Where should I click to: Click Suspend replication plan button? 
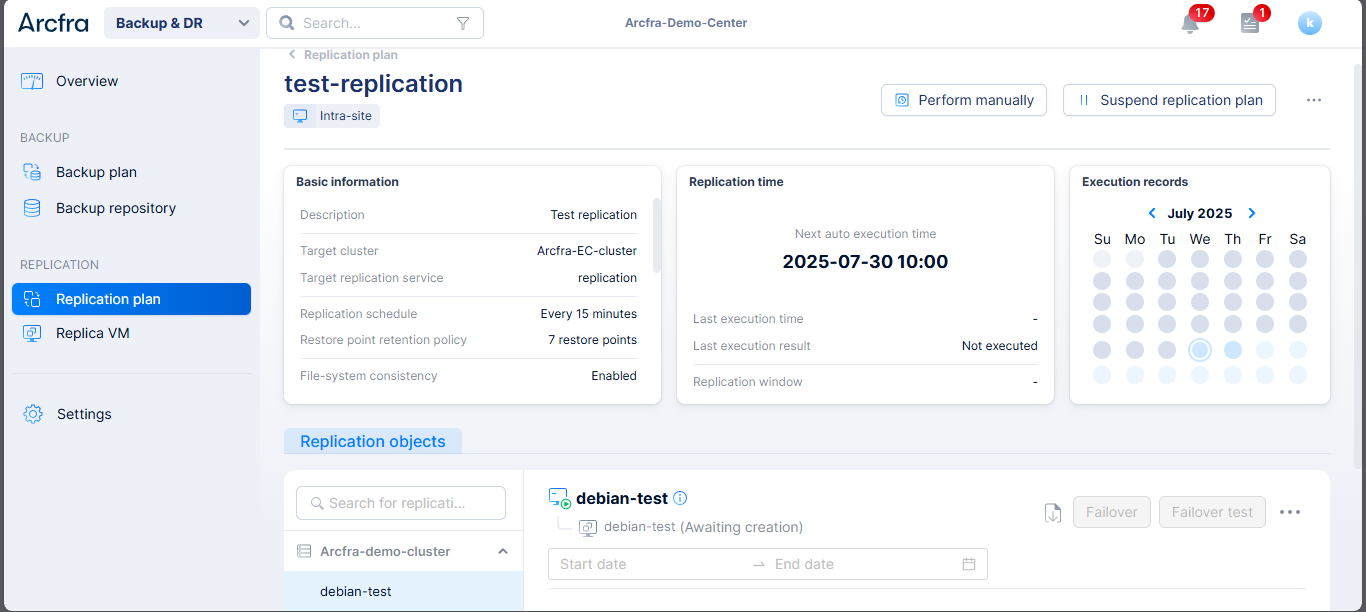1169,100
